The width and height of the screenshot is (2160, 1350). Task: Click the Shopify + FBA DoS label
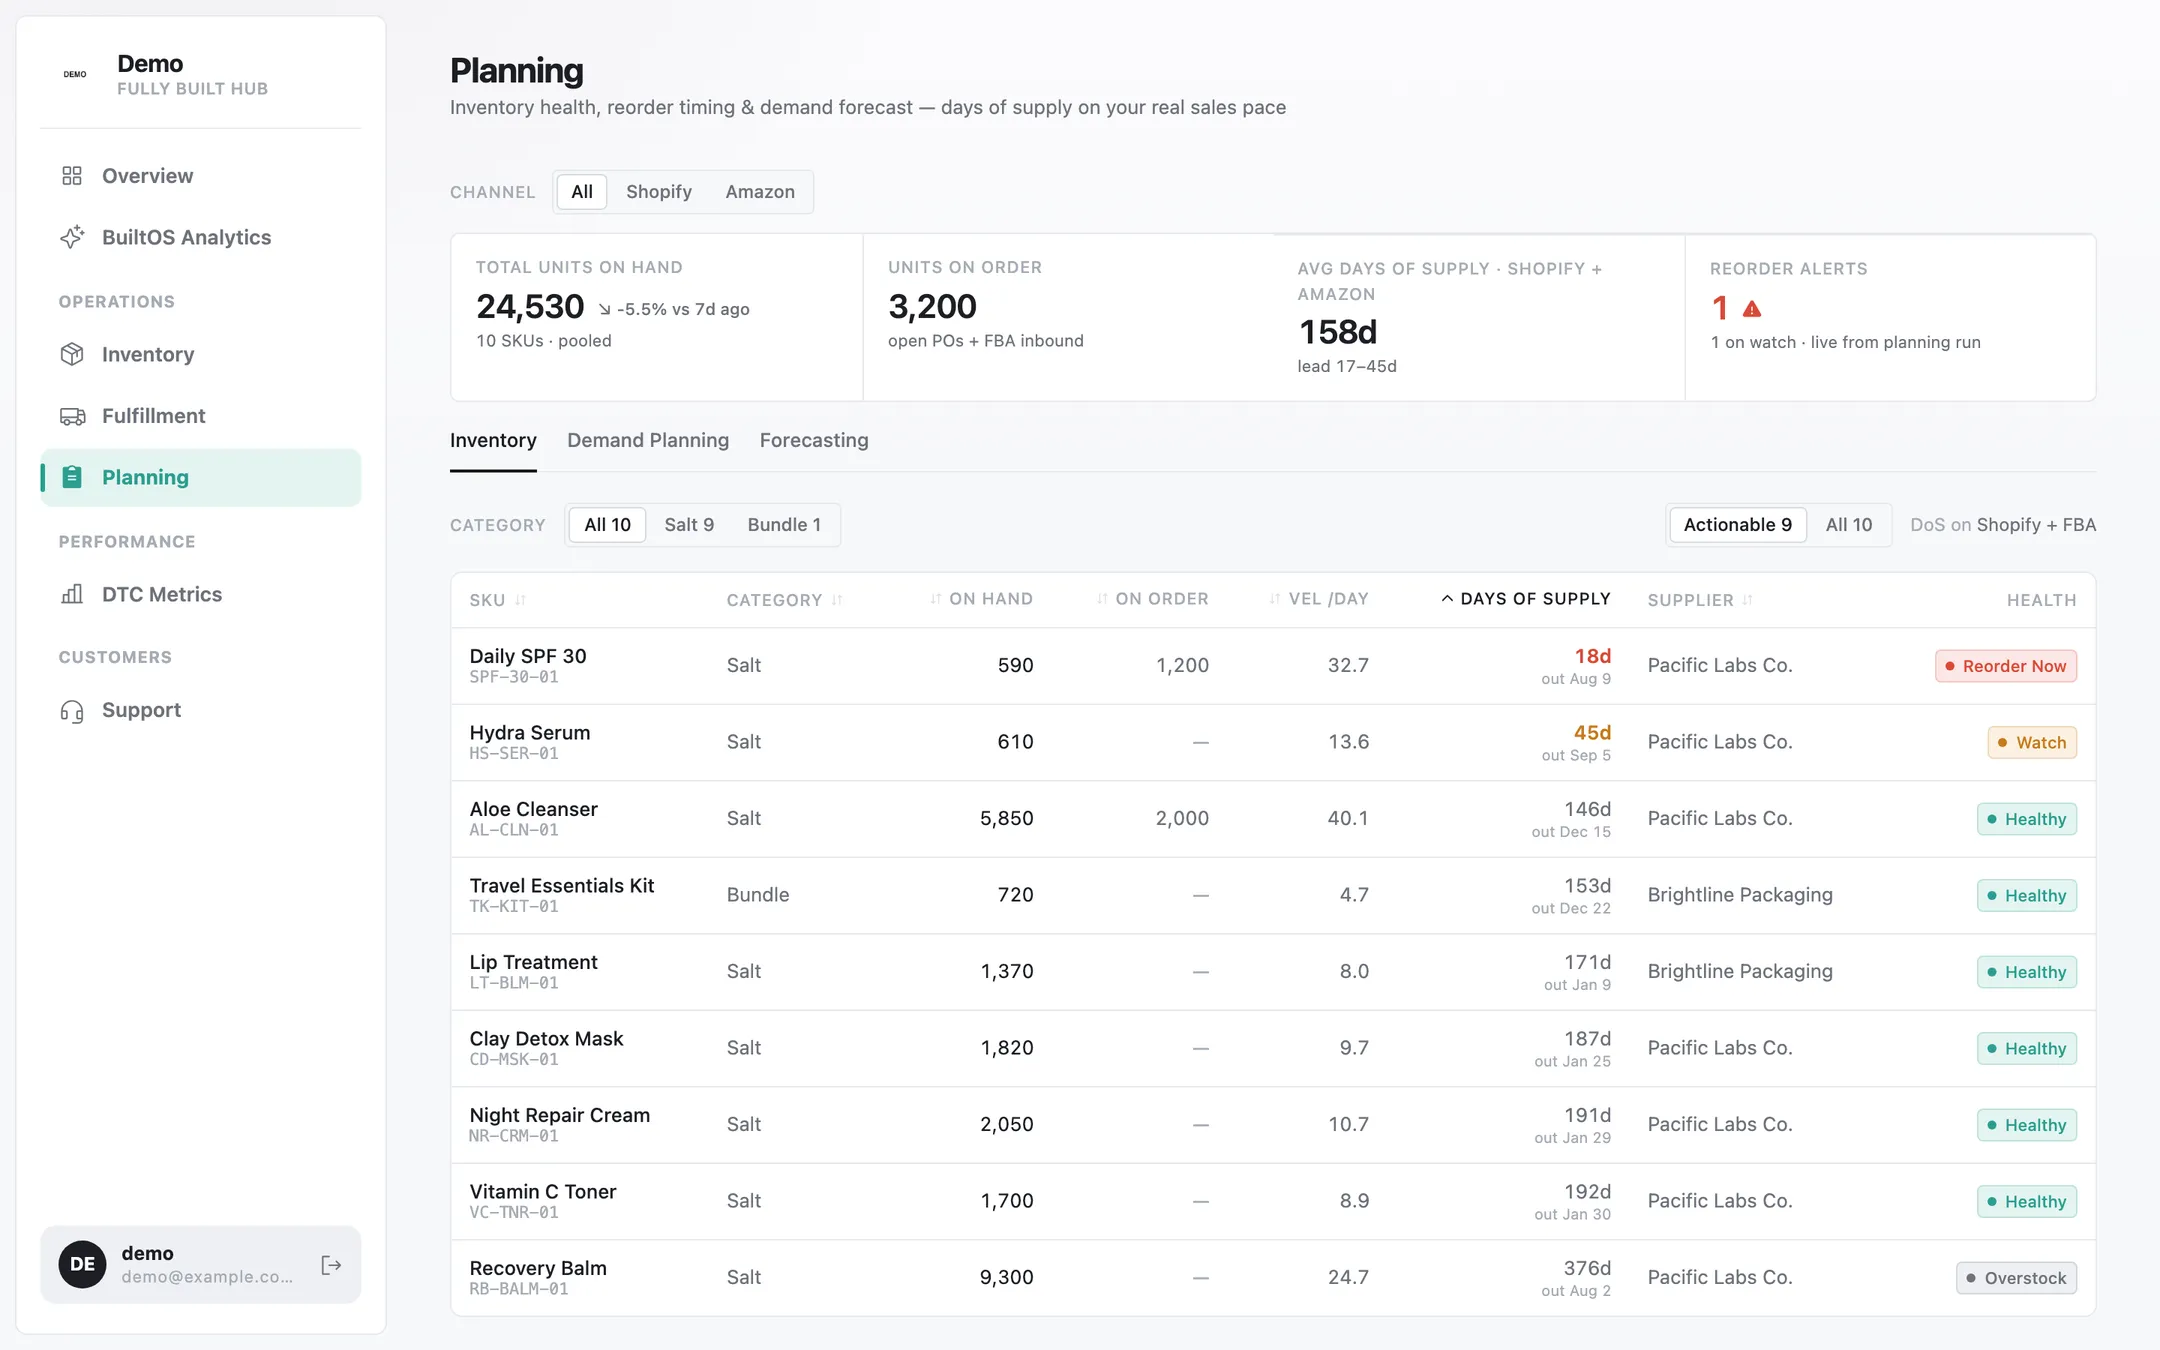2036,525
